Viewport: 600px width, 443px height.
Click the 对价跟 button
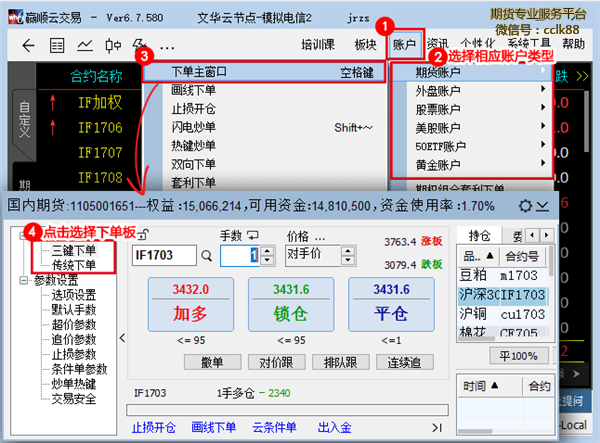click(277, 362)
